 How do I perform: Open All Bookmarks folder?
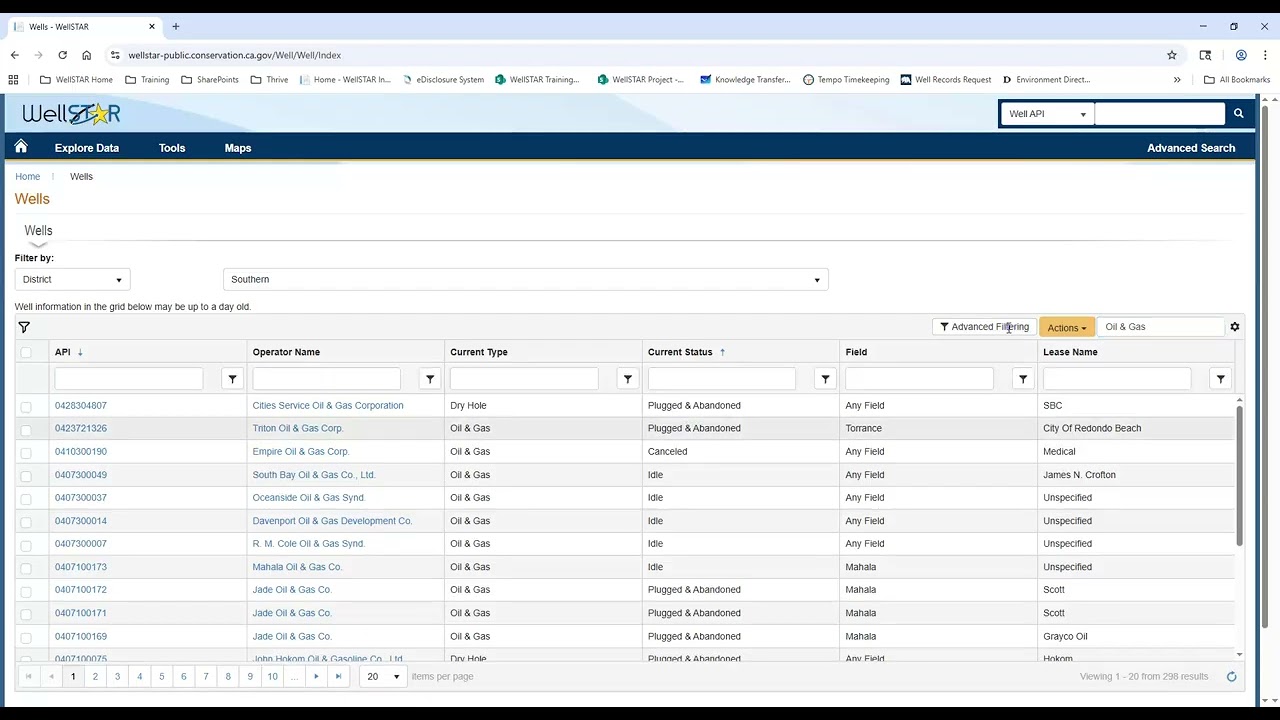pos(1237,80)
